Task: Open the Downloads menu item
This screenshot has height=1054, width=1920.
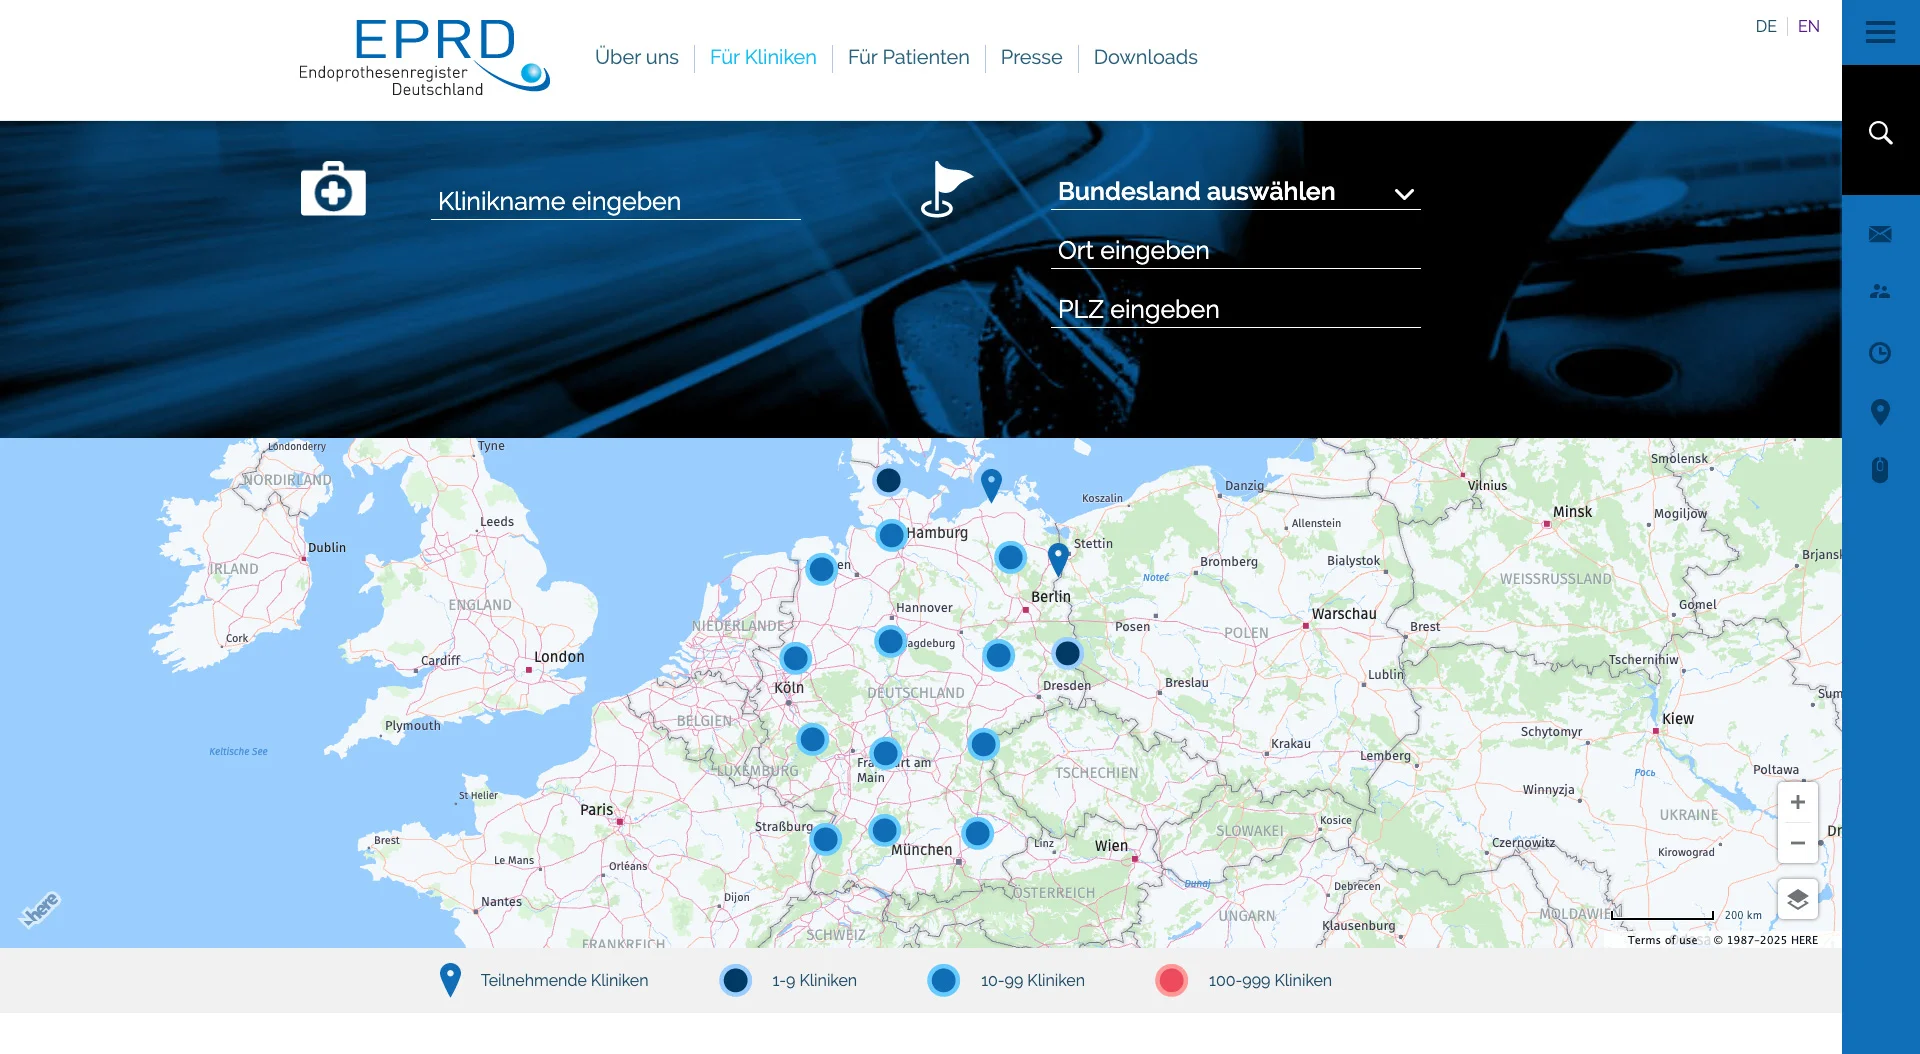Action: (1145, 57)
